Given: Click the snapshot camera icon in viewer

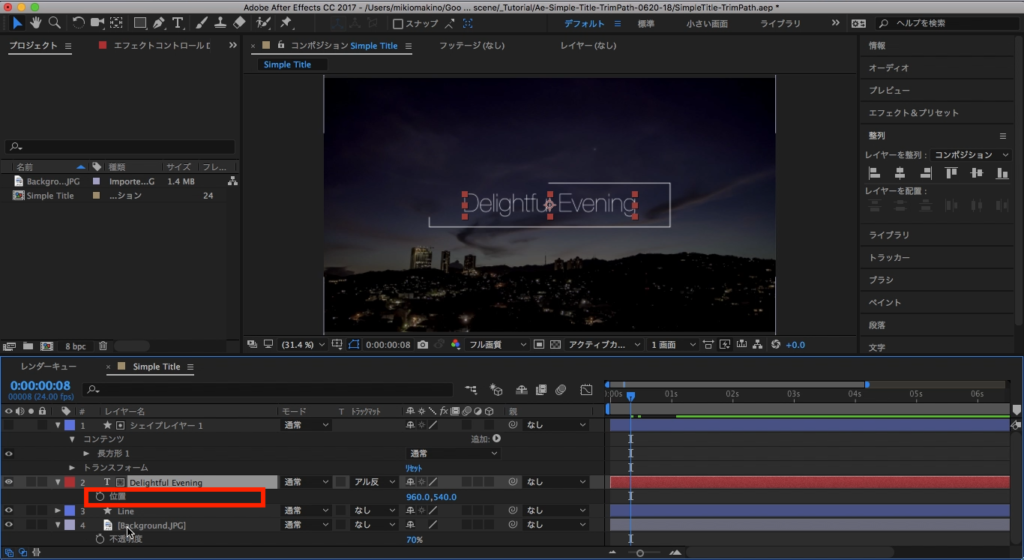Looking at the screenshot, I should point(423,344).
